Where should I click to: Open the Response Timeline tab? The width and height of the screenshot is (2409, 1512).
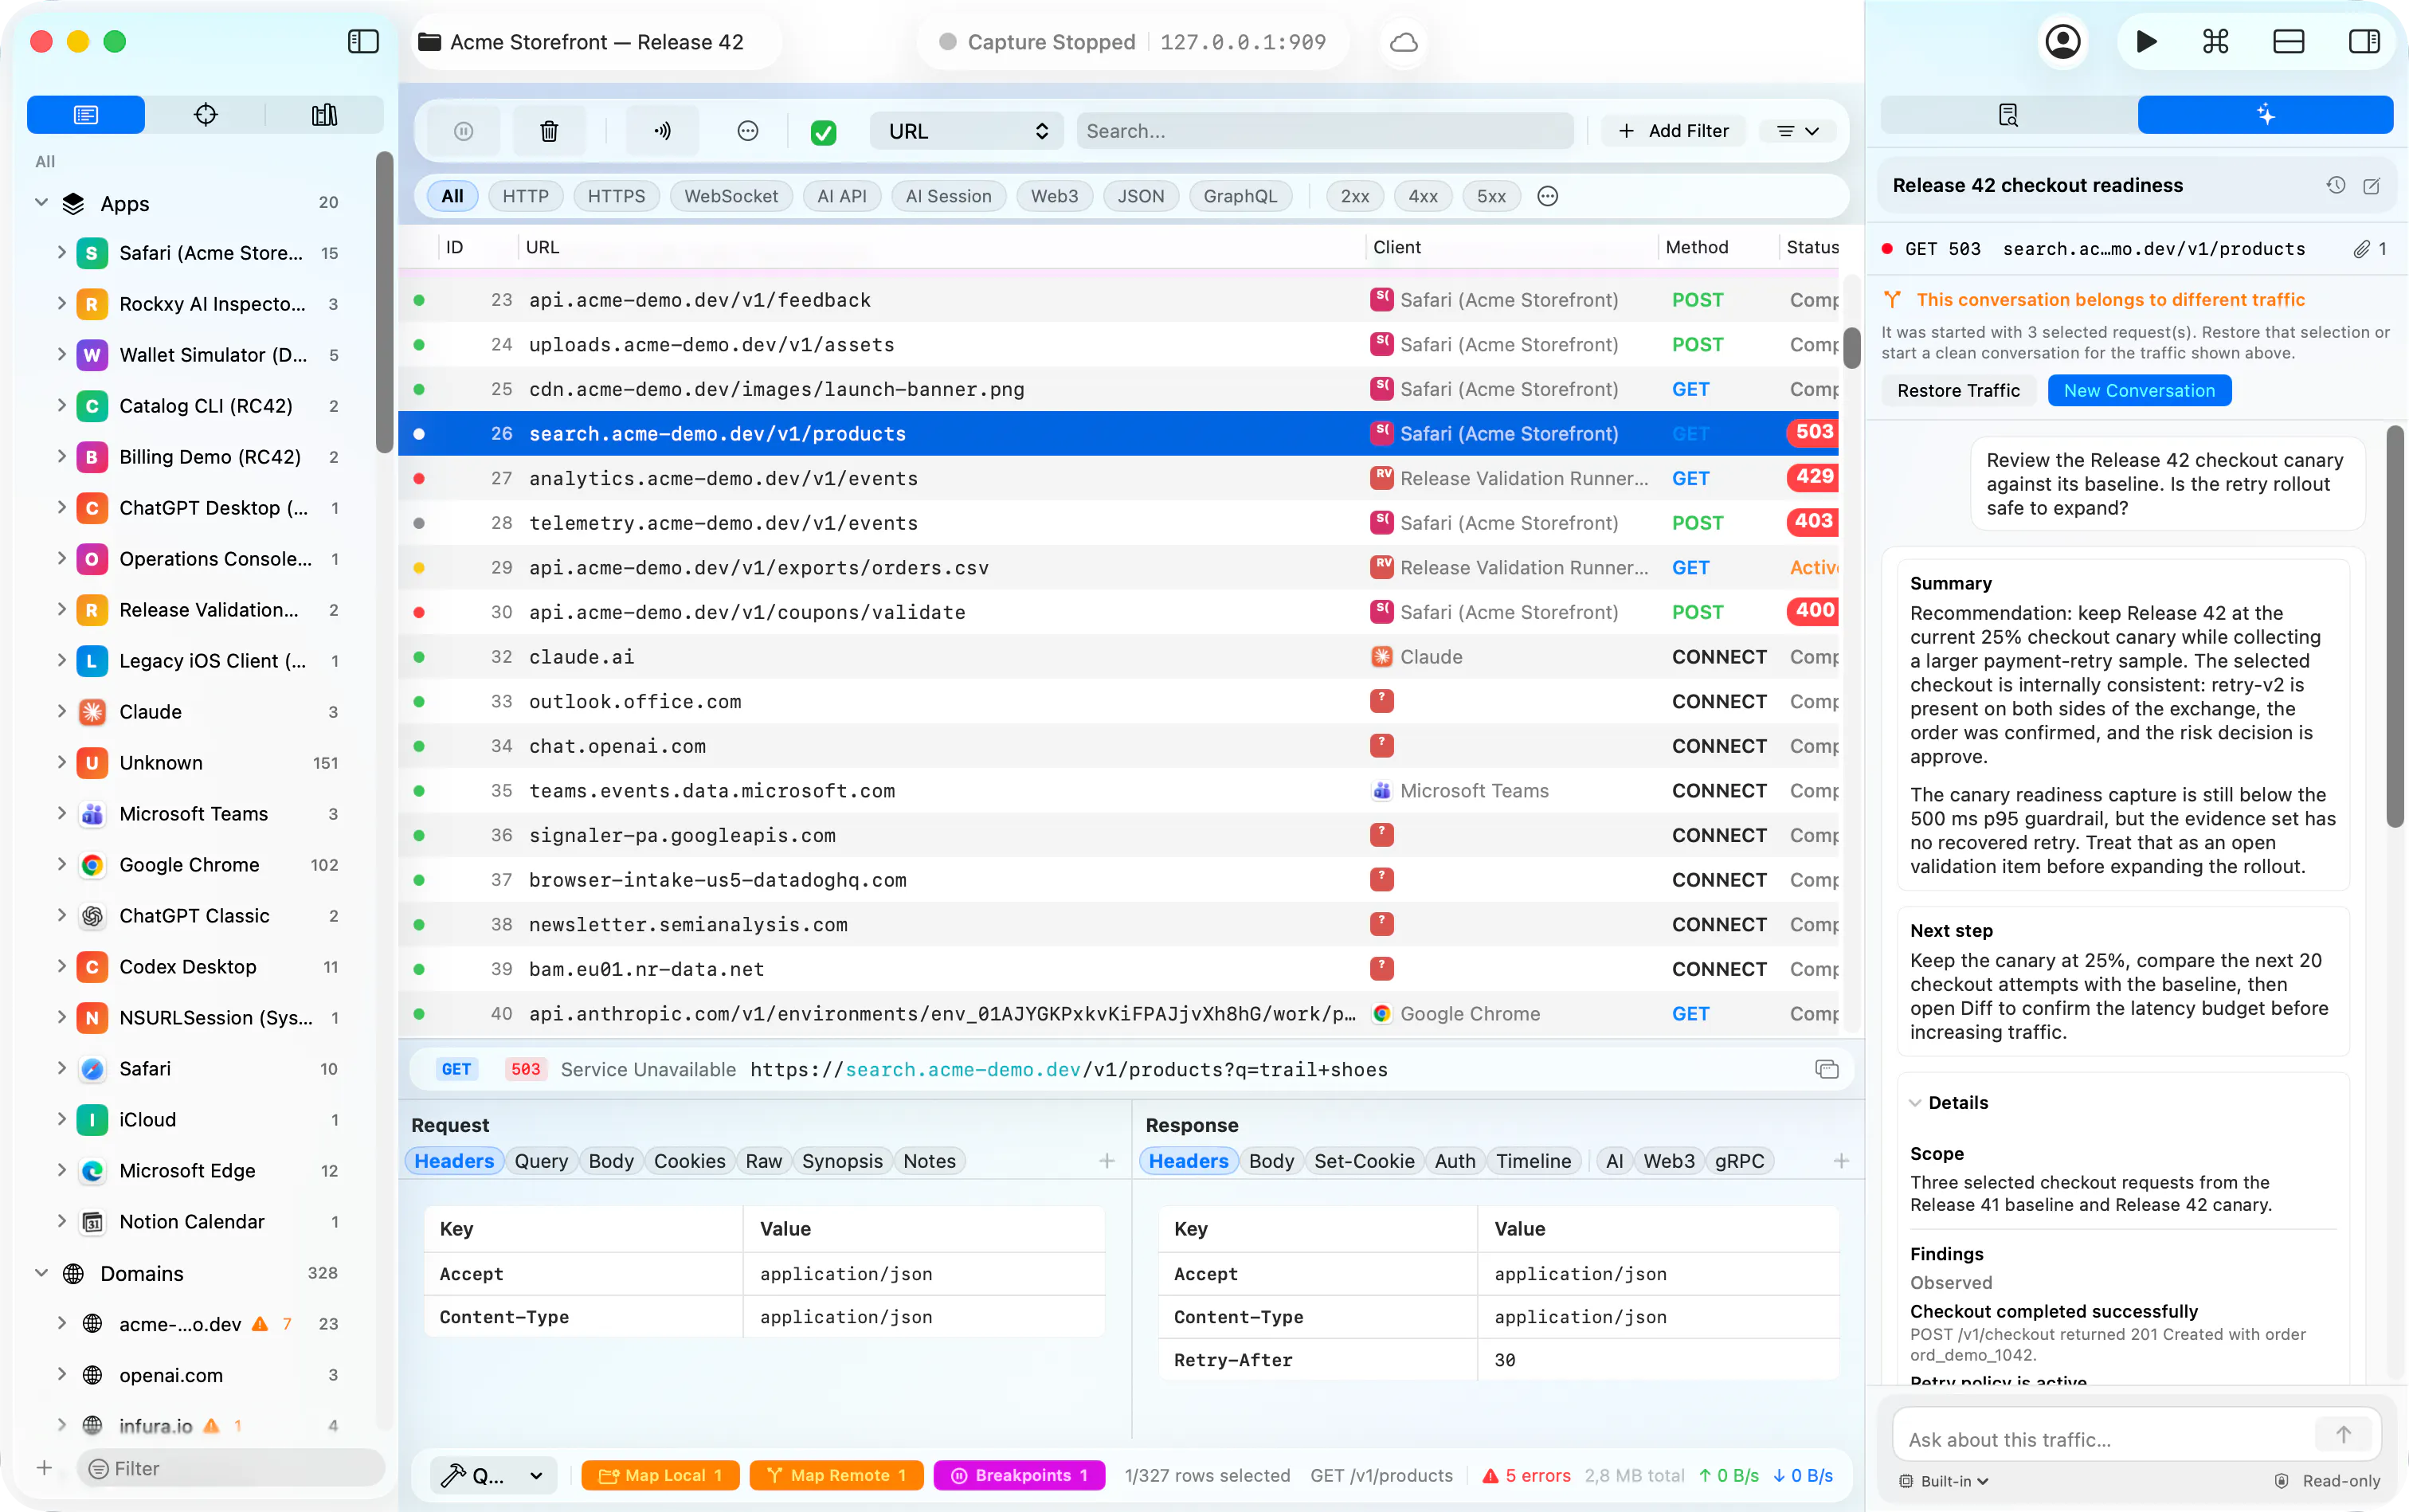(1533, 1161)
